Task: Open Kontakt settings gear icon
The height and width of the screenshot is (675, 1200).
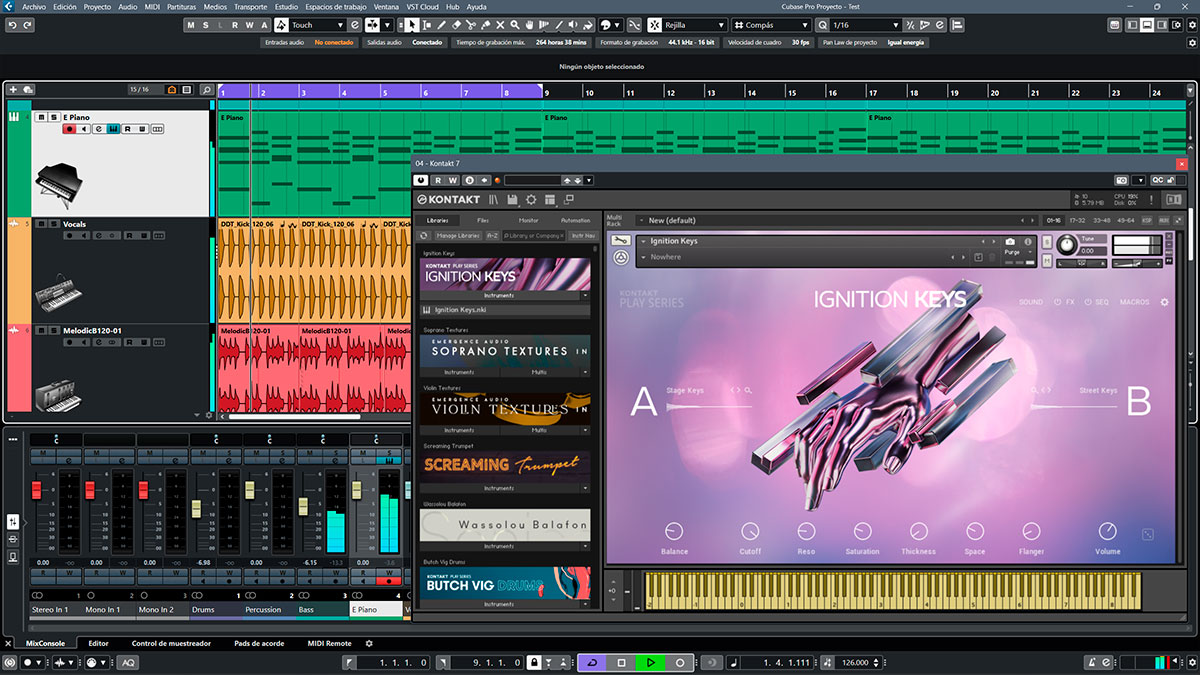Action: [531, 200]
